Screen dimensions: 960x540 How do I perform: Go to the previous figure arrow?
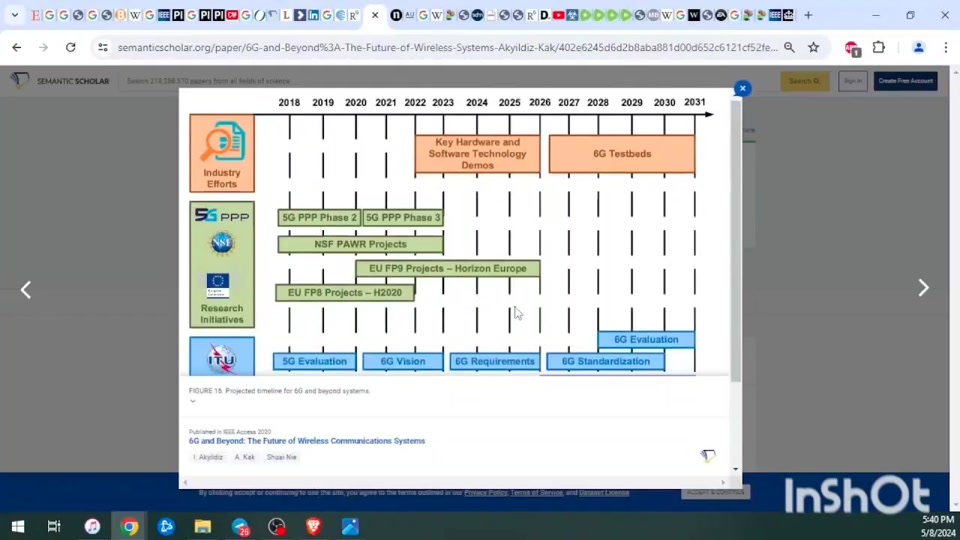(x=26, y=289)
